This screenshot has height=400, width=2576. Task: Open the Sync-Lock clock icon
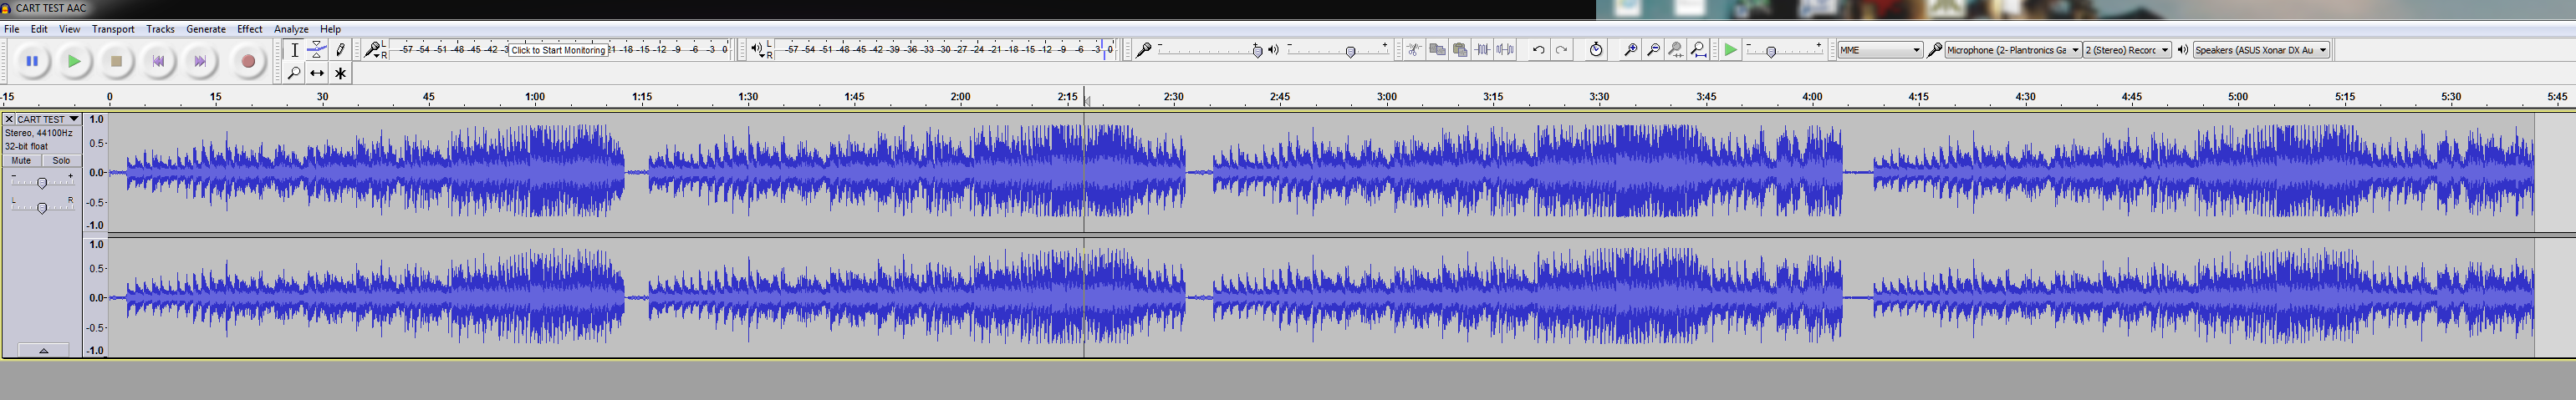1596,50
